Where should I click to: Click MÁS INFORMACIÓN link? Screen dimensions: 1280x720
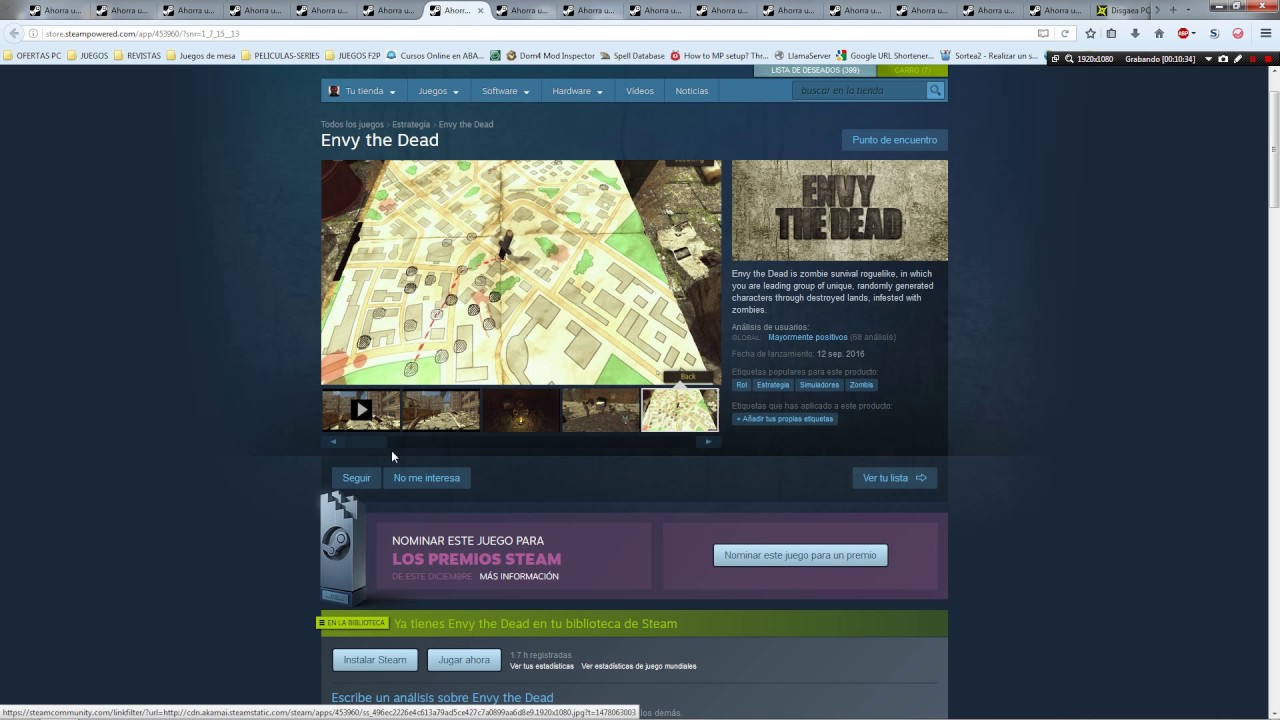[x=519, y=577]
